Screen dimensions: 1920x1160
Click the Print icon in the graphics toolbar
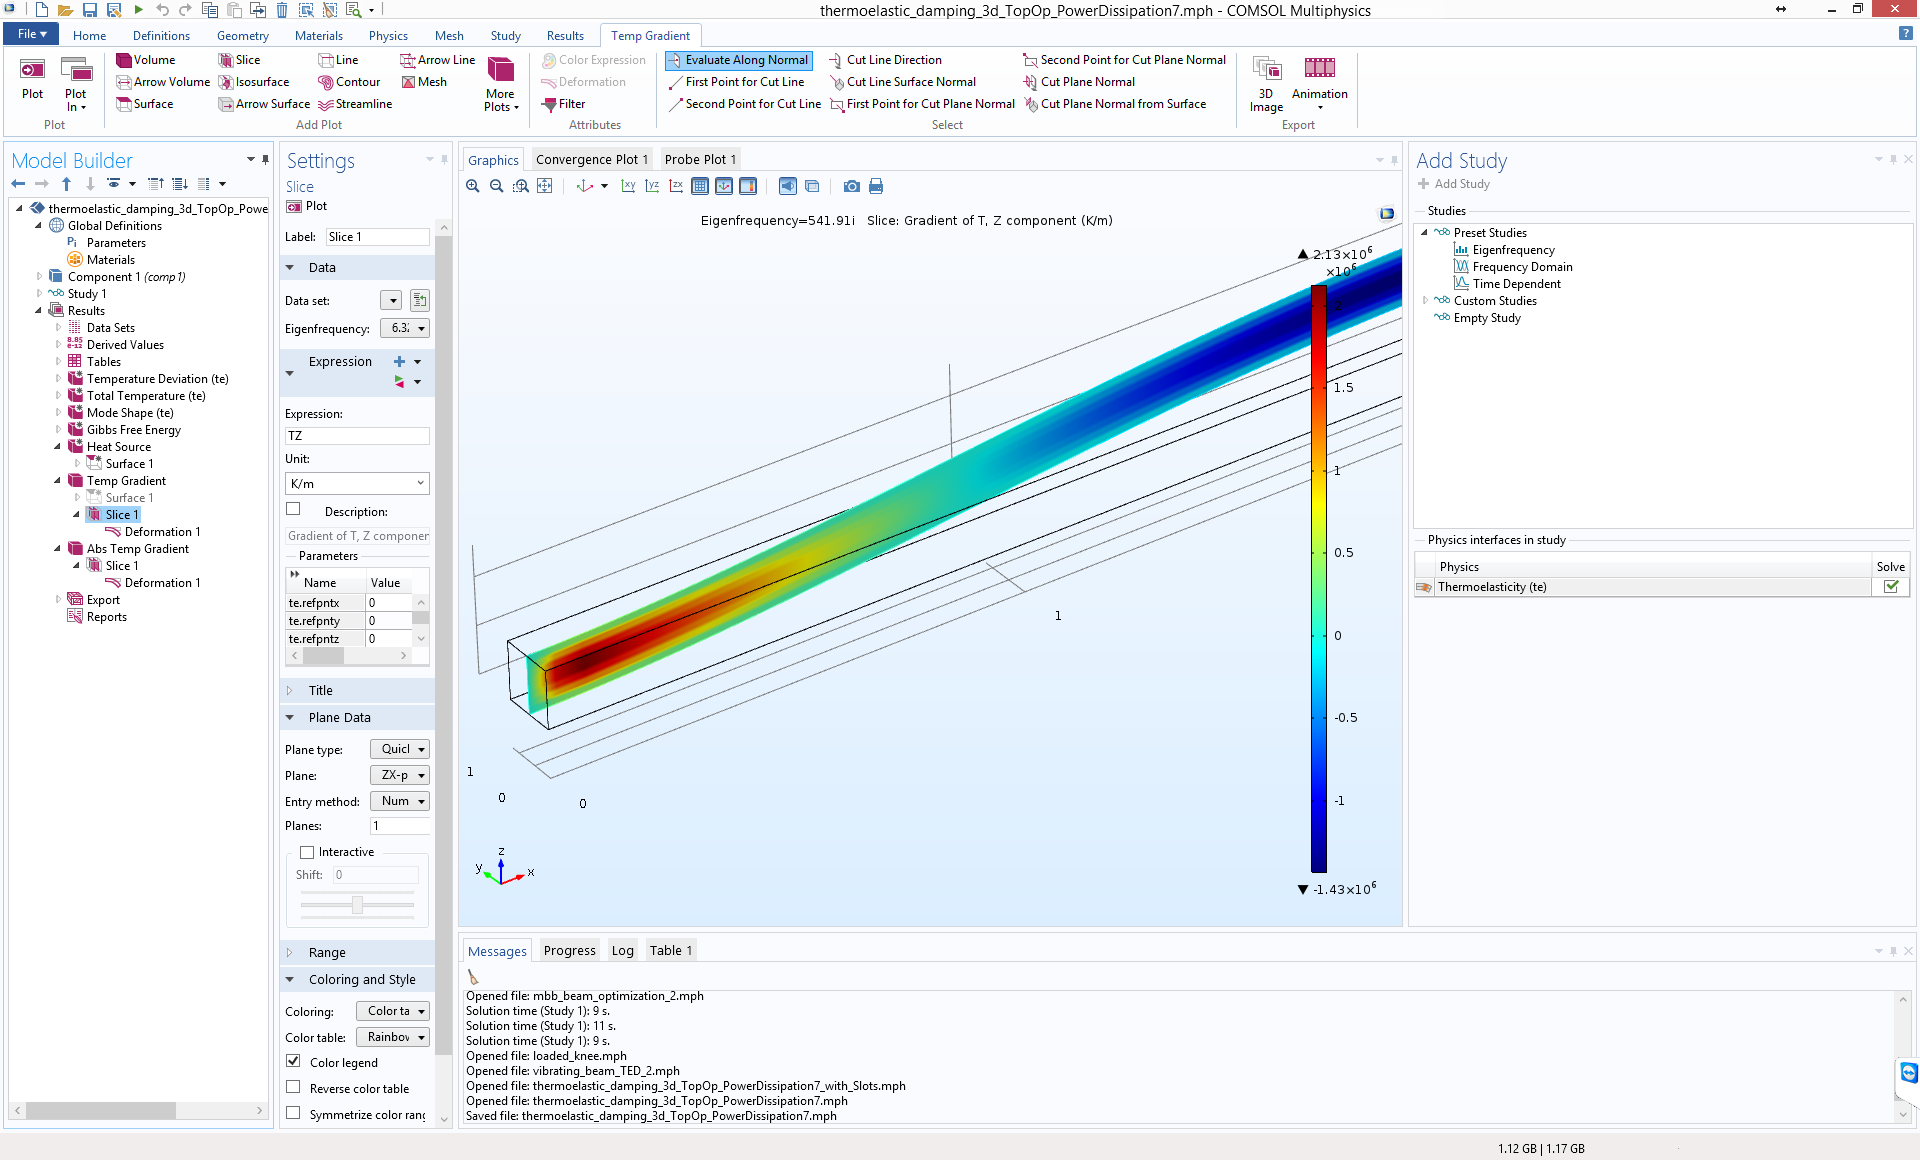876,186
